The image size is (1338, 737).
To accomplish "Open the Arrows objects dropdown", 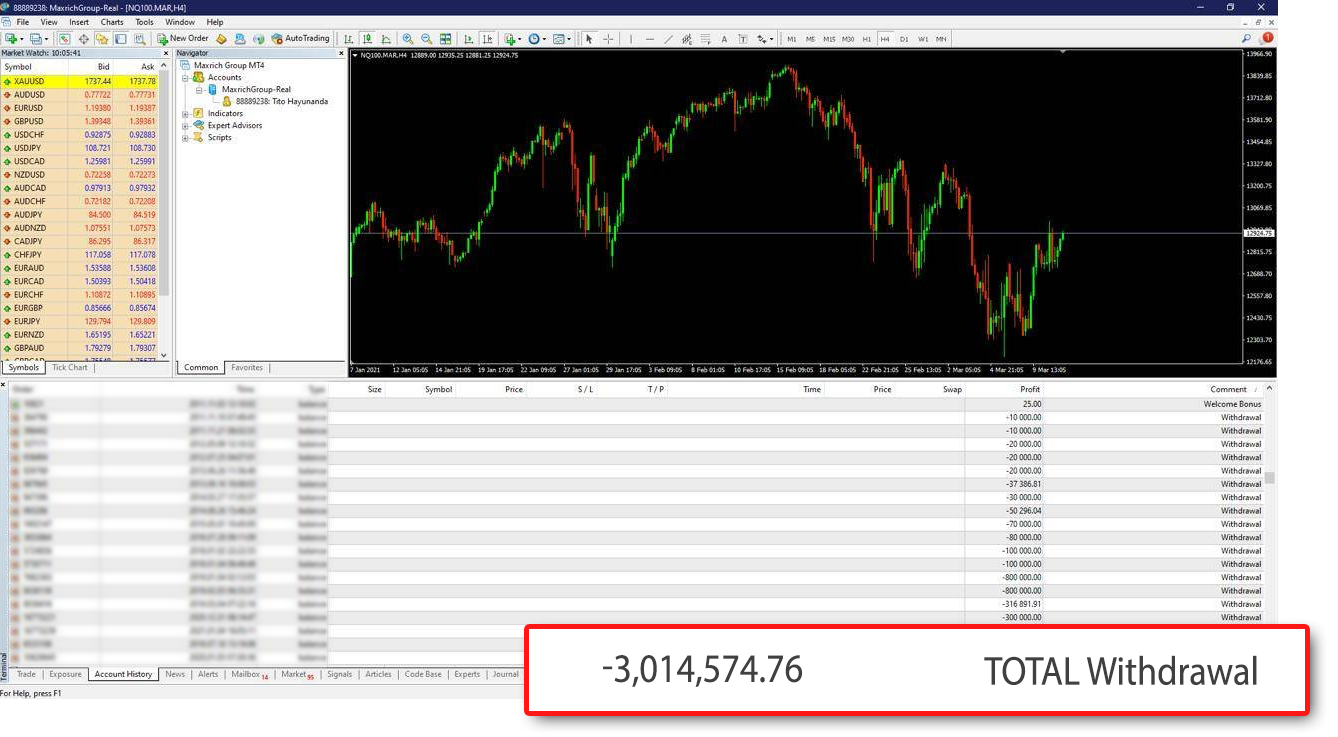I will click(765, 39).
